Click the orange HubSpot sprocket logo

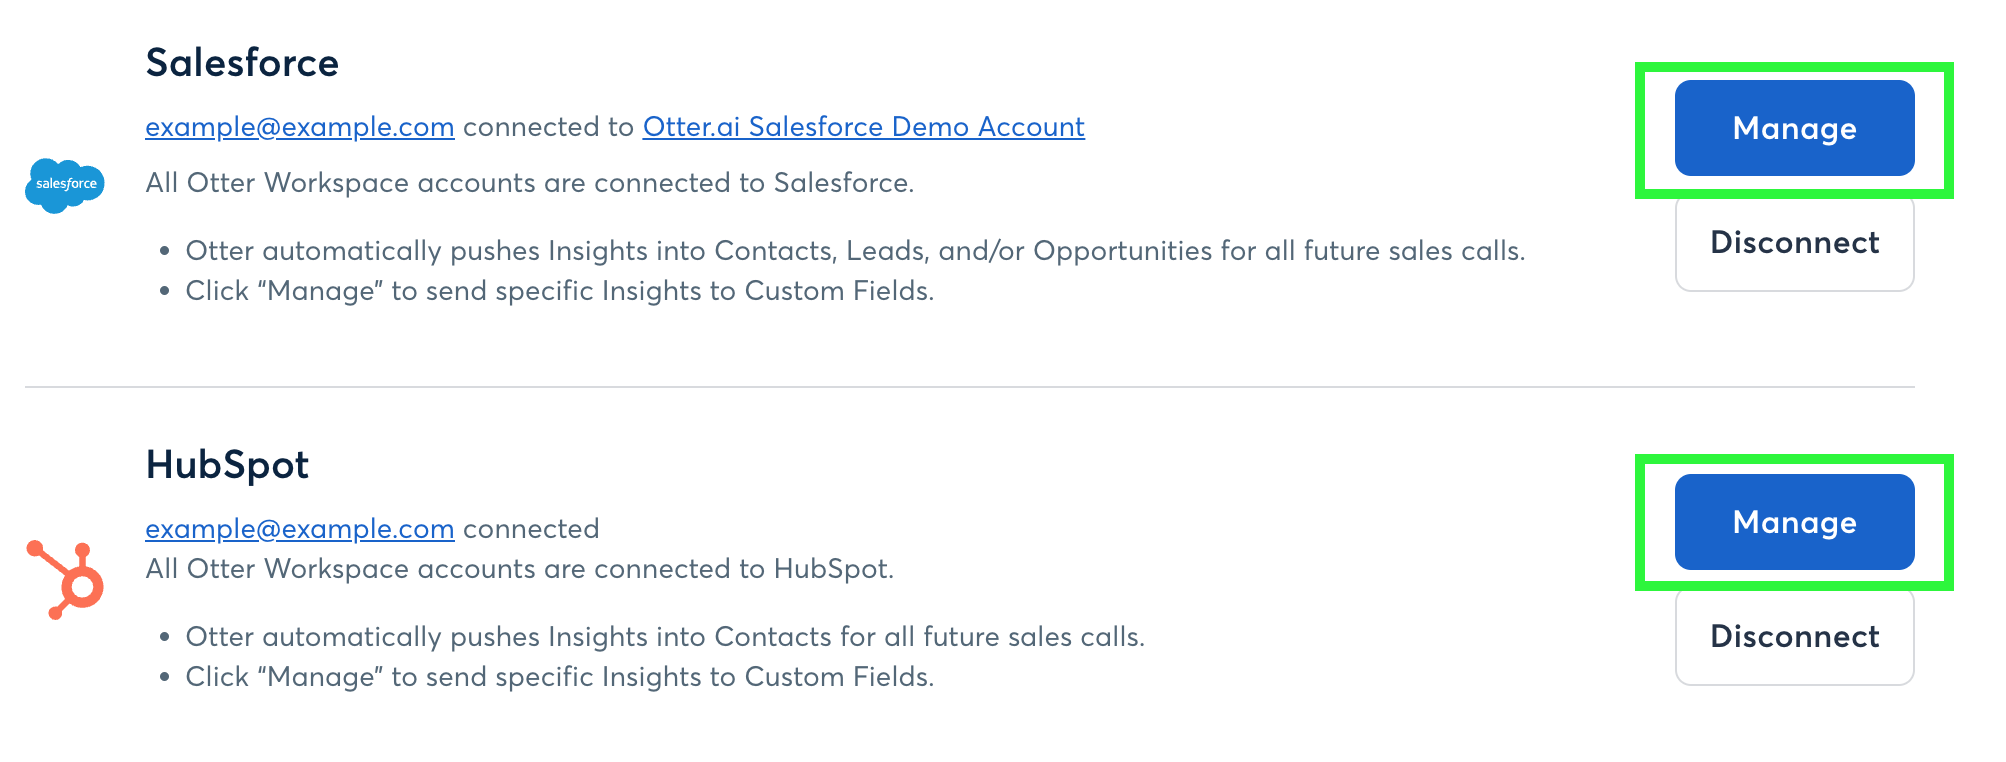tap(65, 580)
